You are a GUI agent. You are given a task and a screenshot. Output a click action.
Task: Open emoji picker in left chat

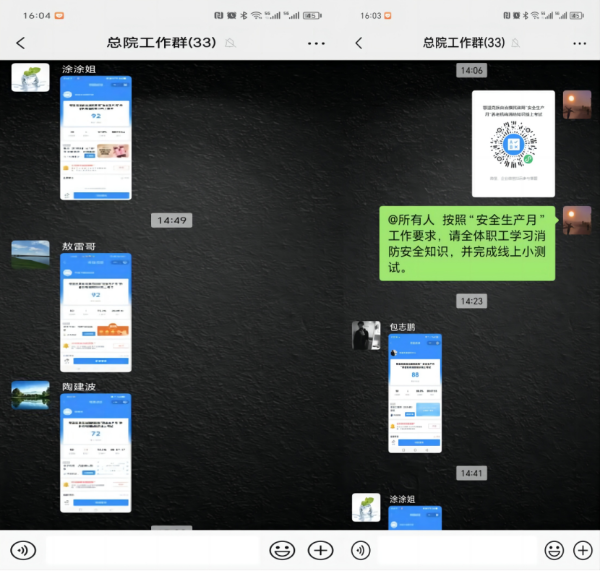coord(282,550)
